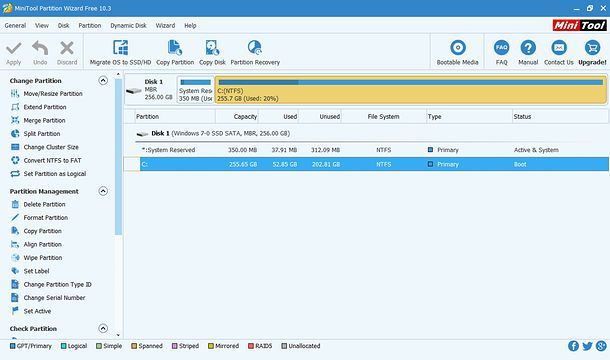This screenshot has height=360, width=610.
Task: Click the sidebar scrollbar thumb
Action: pyautogui.click(x=118, y=156)
